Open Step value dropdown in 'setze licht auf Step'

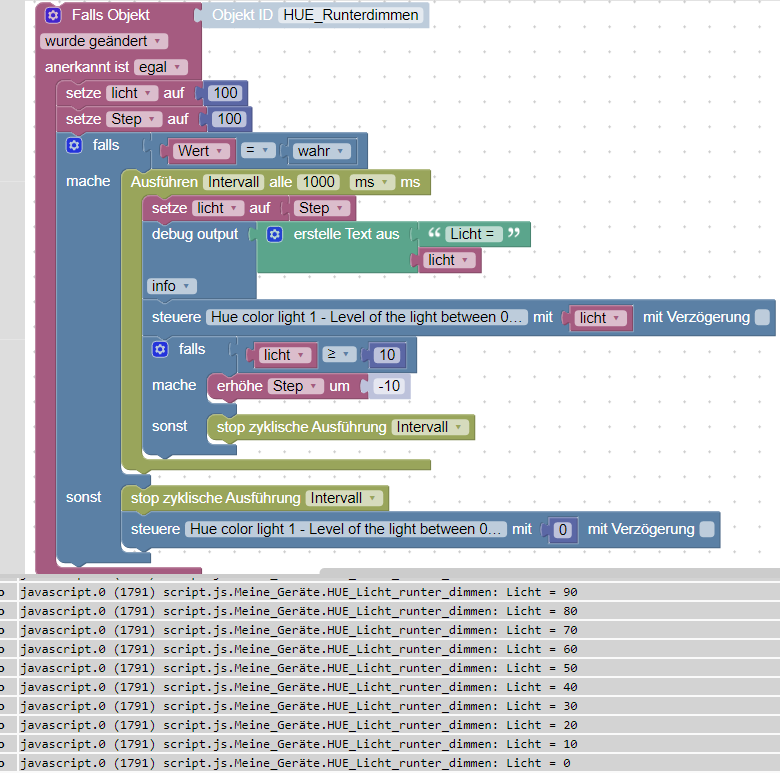tap(322, 208)
